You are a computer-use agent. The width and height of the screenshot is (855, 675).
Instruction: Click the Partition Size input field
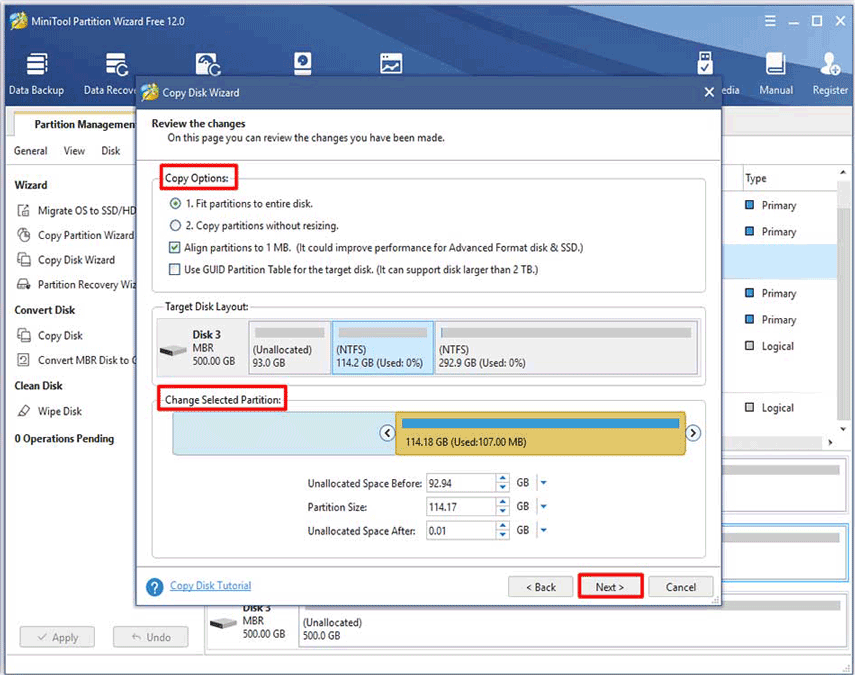[461, 507]
